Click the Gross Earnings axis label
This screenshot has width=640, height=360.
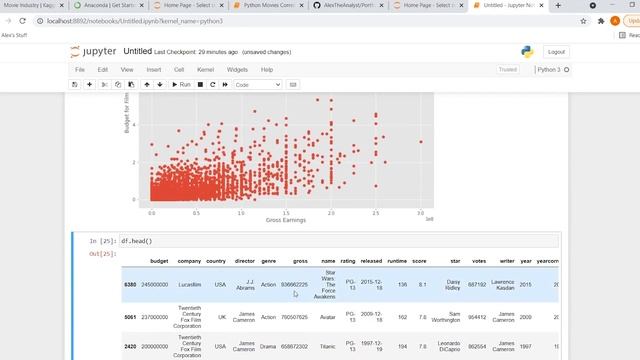point(286,220)
